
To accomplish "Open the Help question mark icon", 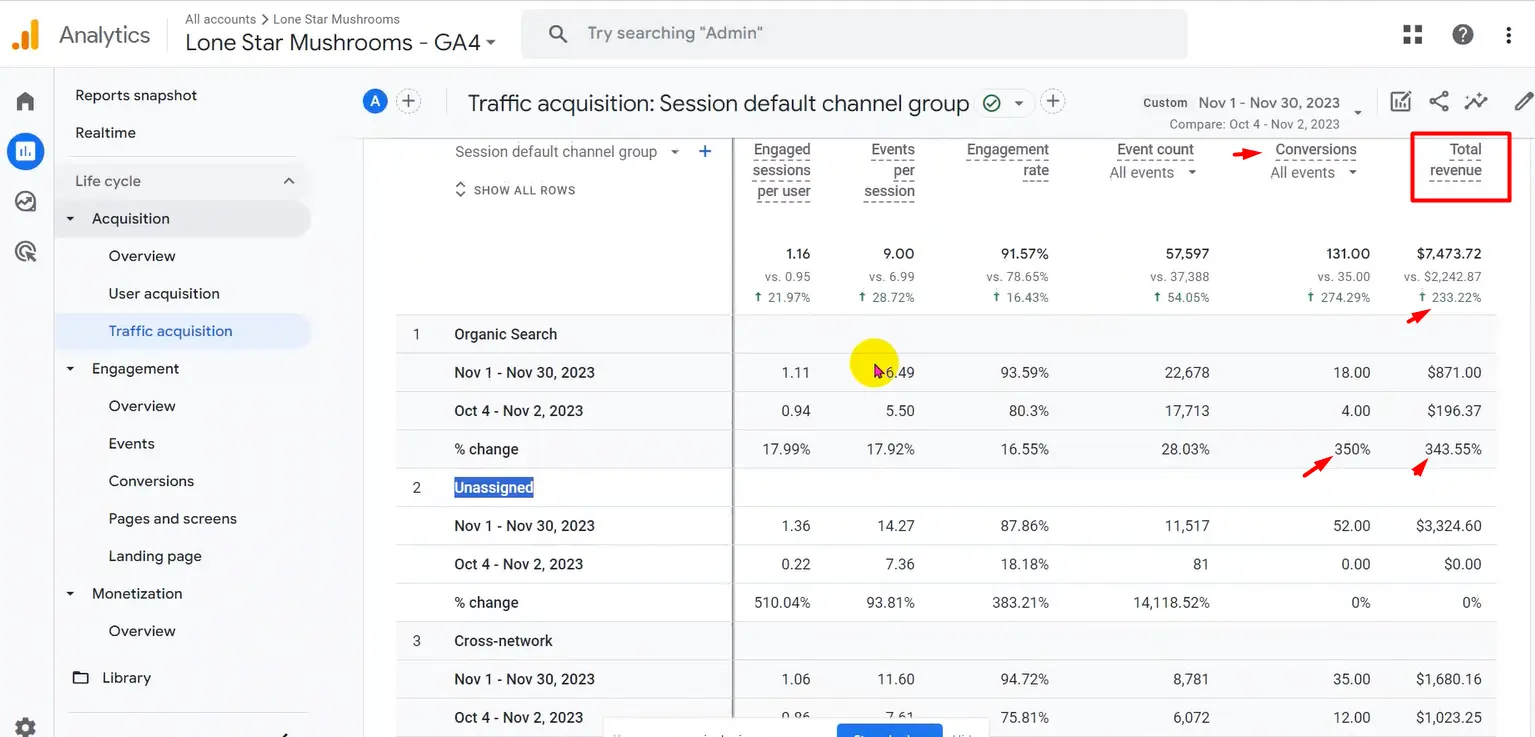I will click(x=1462, y=35).
